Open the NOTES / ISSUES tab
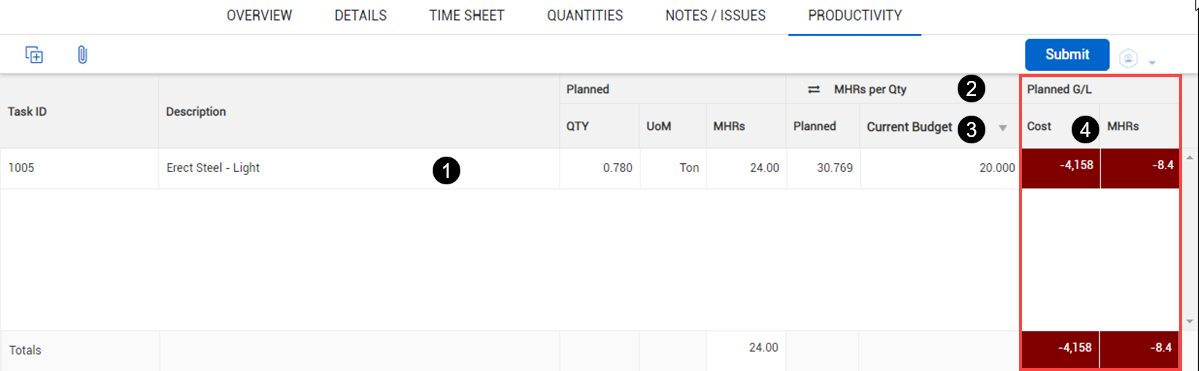 716,15
